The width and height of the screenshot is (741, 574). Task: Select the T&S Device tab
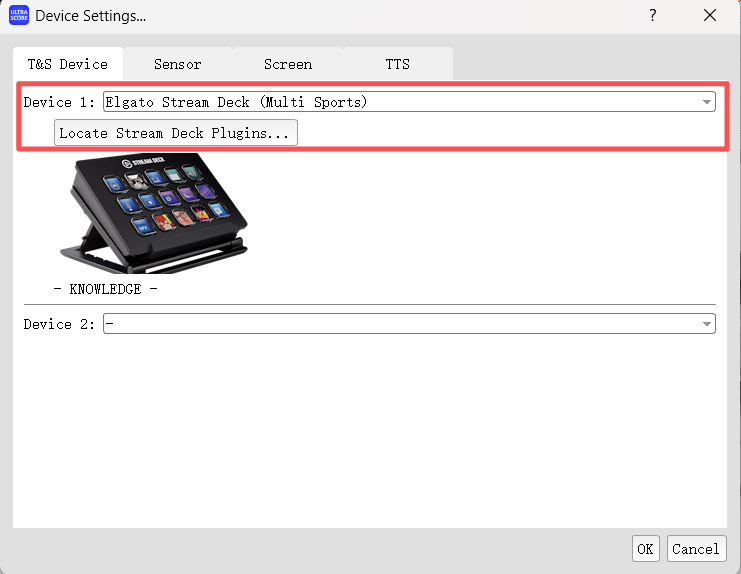pos(67,64)
